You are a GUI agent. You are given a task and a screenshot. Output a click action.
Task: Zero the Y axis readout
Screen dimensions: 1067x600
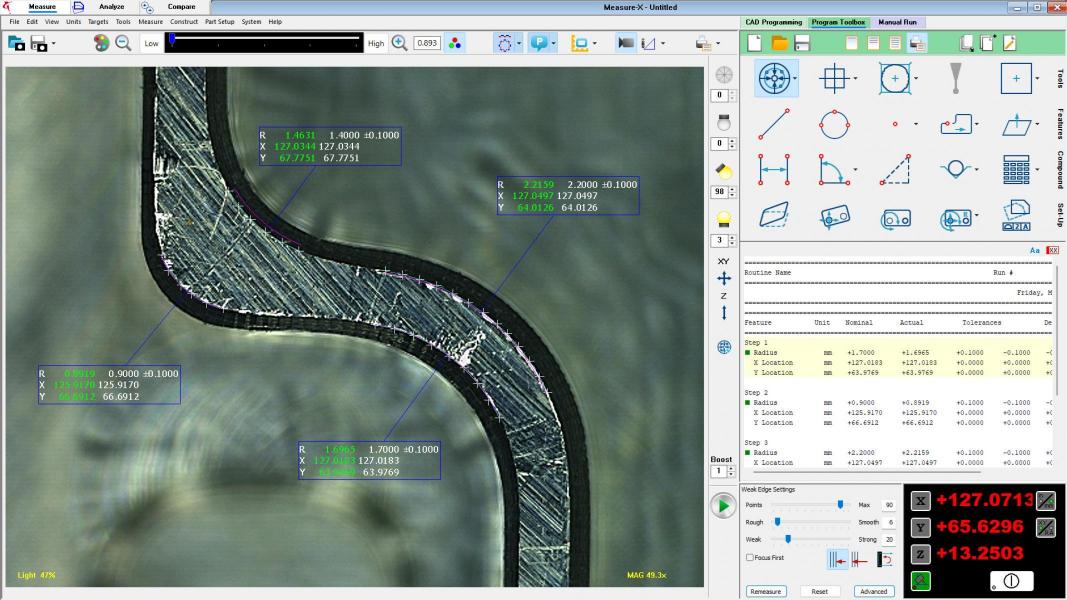920,527
